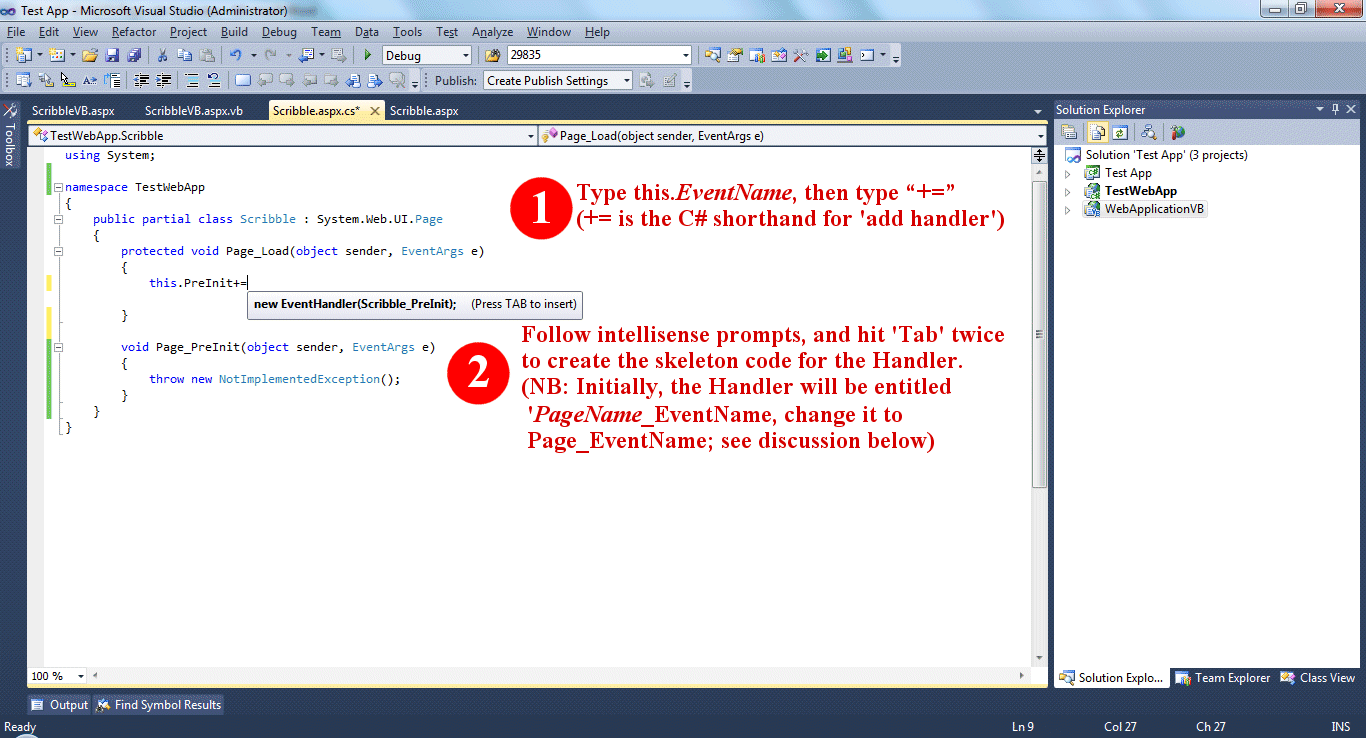This screenshot has height=738, width=1366.
Task: Select Solution 'Test App' (3 projects) row
Action: point(1156,155)
